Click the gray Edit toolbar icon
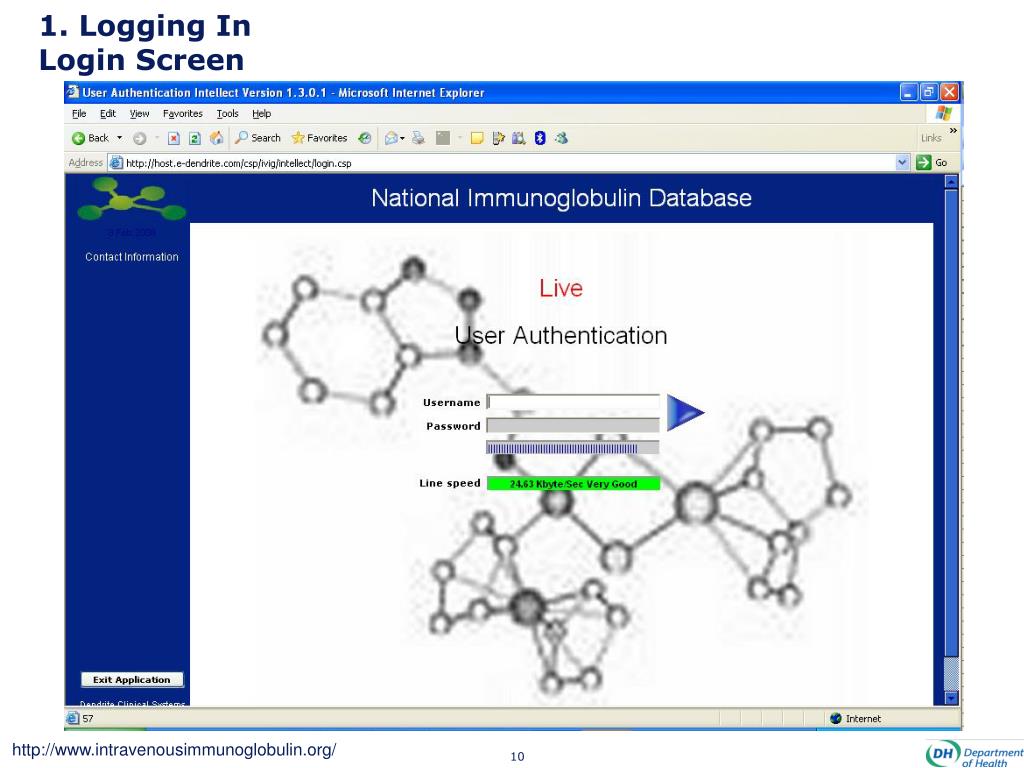The height and width of the screenshot is (768, 1024). pos(443,138)
